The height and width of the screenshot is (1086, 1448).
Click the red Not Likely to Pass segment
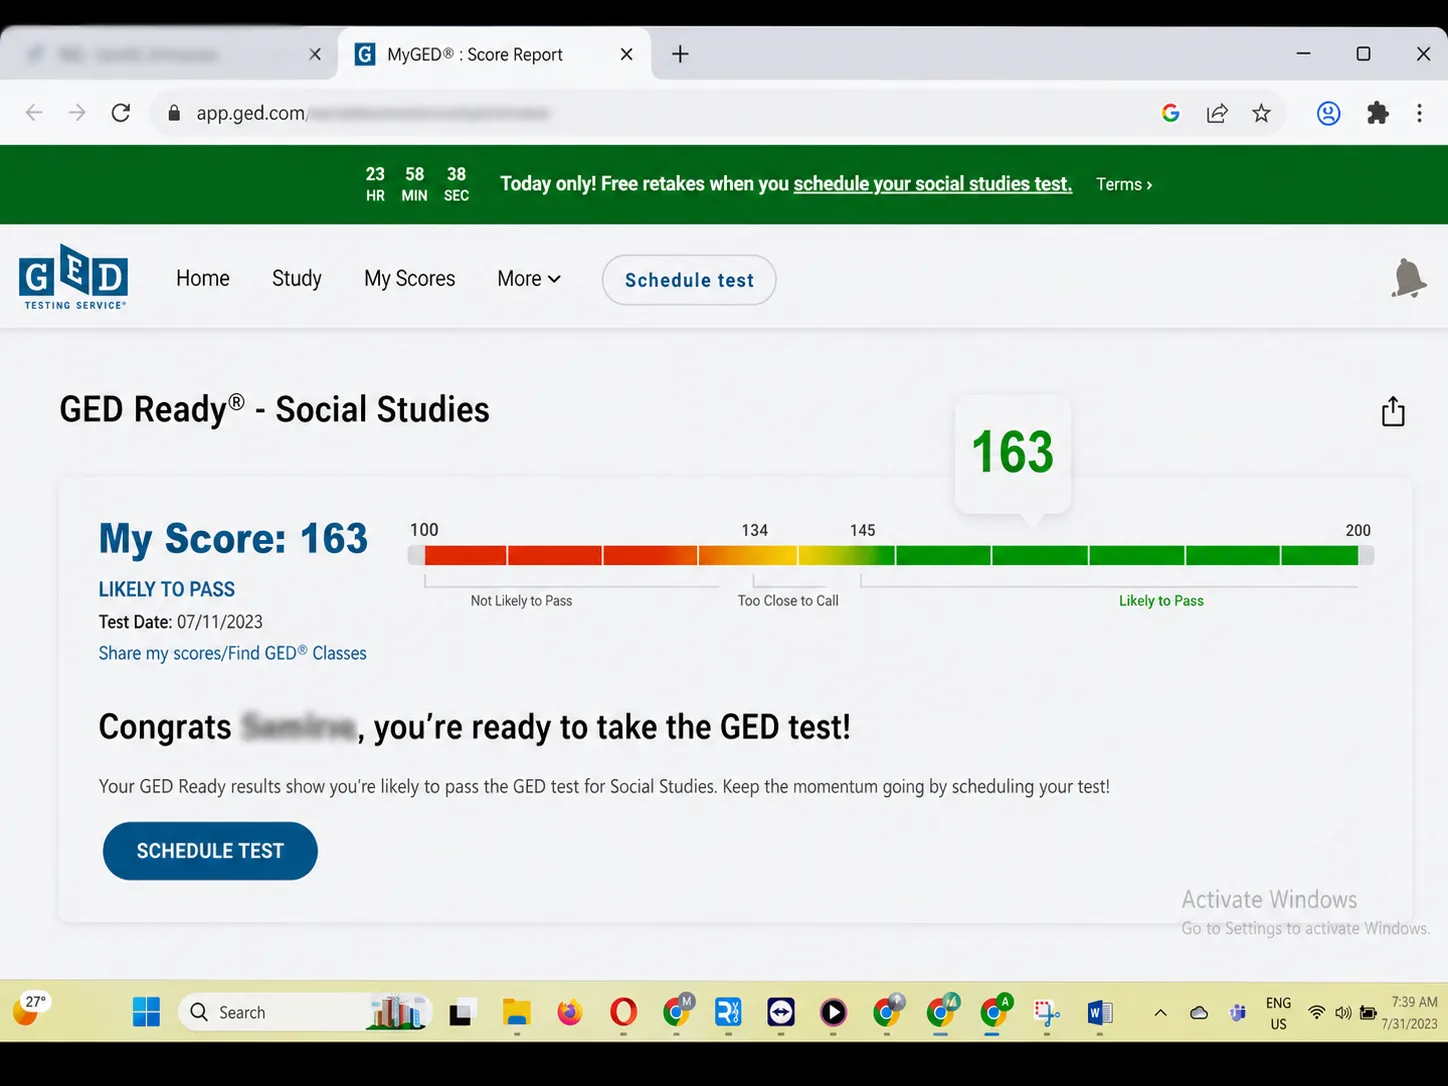coord(560,555)
